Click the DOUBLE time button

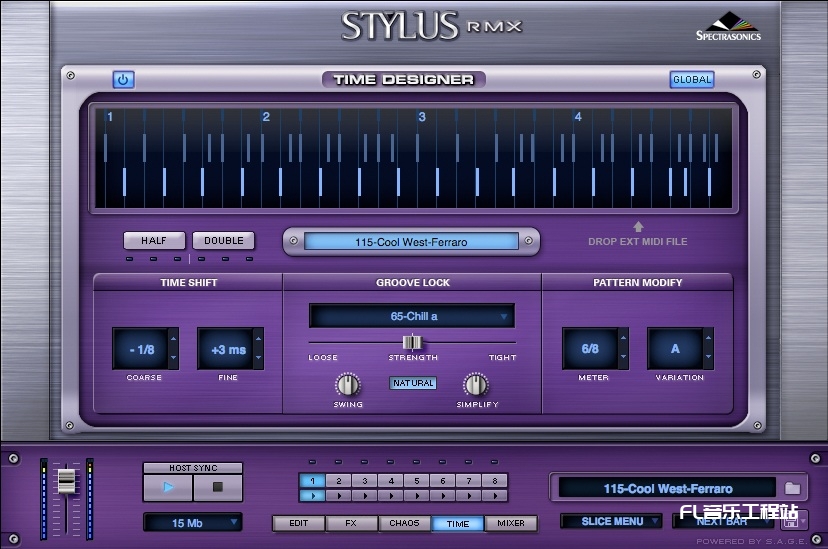coord(223,241)
